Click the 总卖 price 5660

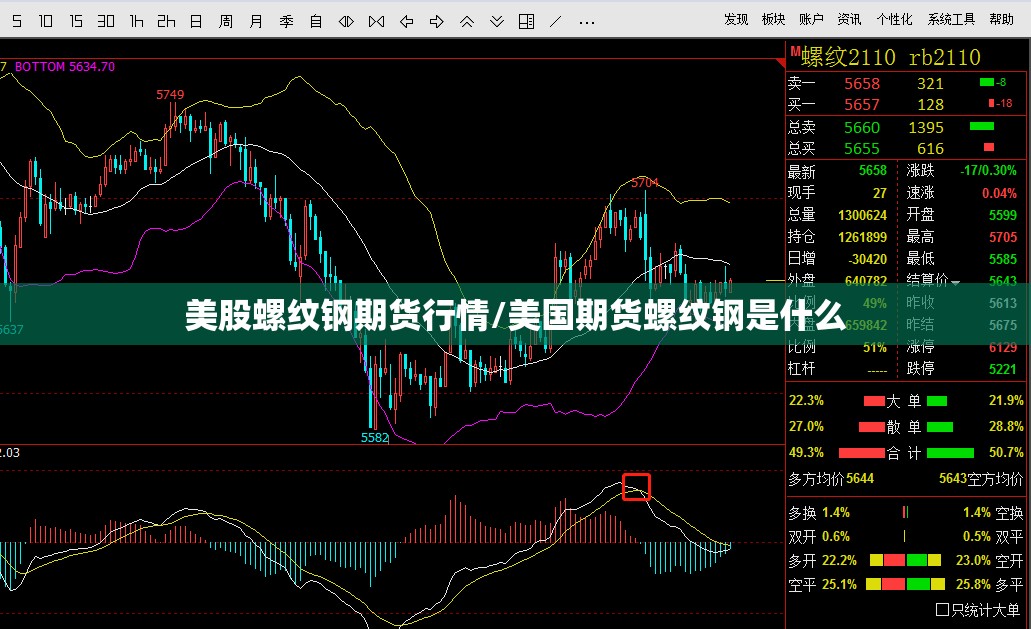click(x=862, y=128)
